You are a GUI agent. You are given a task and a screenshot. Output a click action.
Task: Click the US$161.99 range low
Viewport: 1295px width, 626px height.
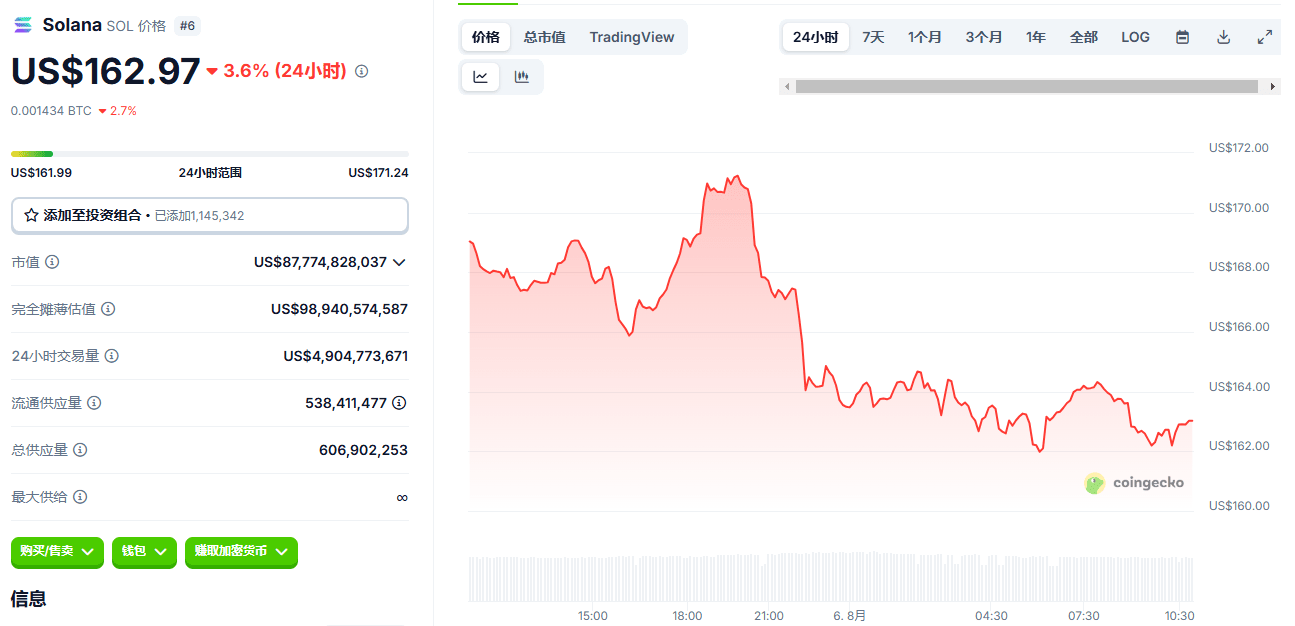(41, 172)
